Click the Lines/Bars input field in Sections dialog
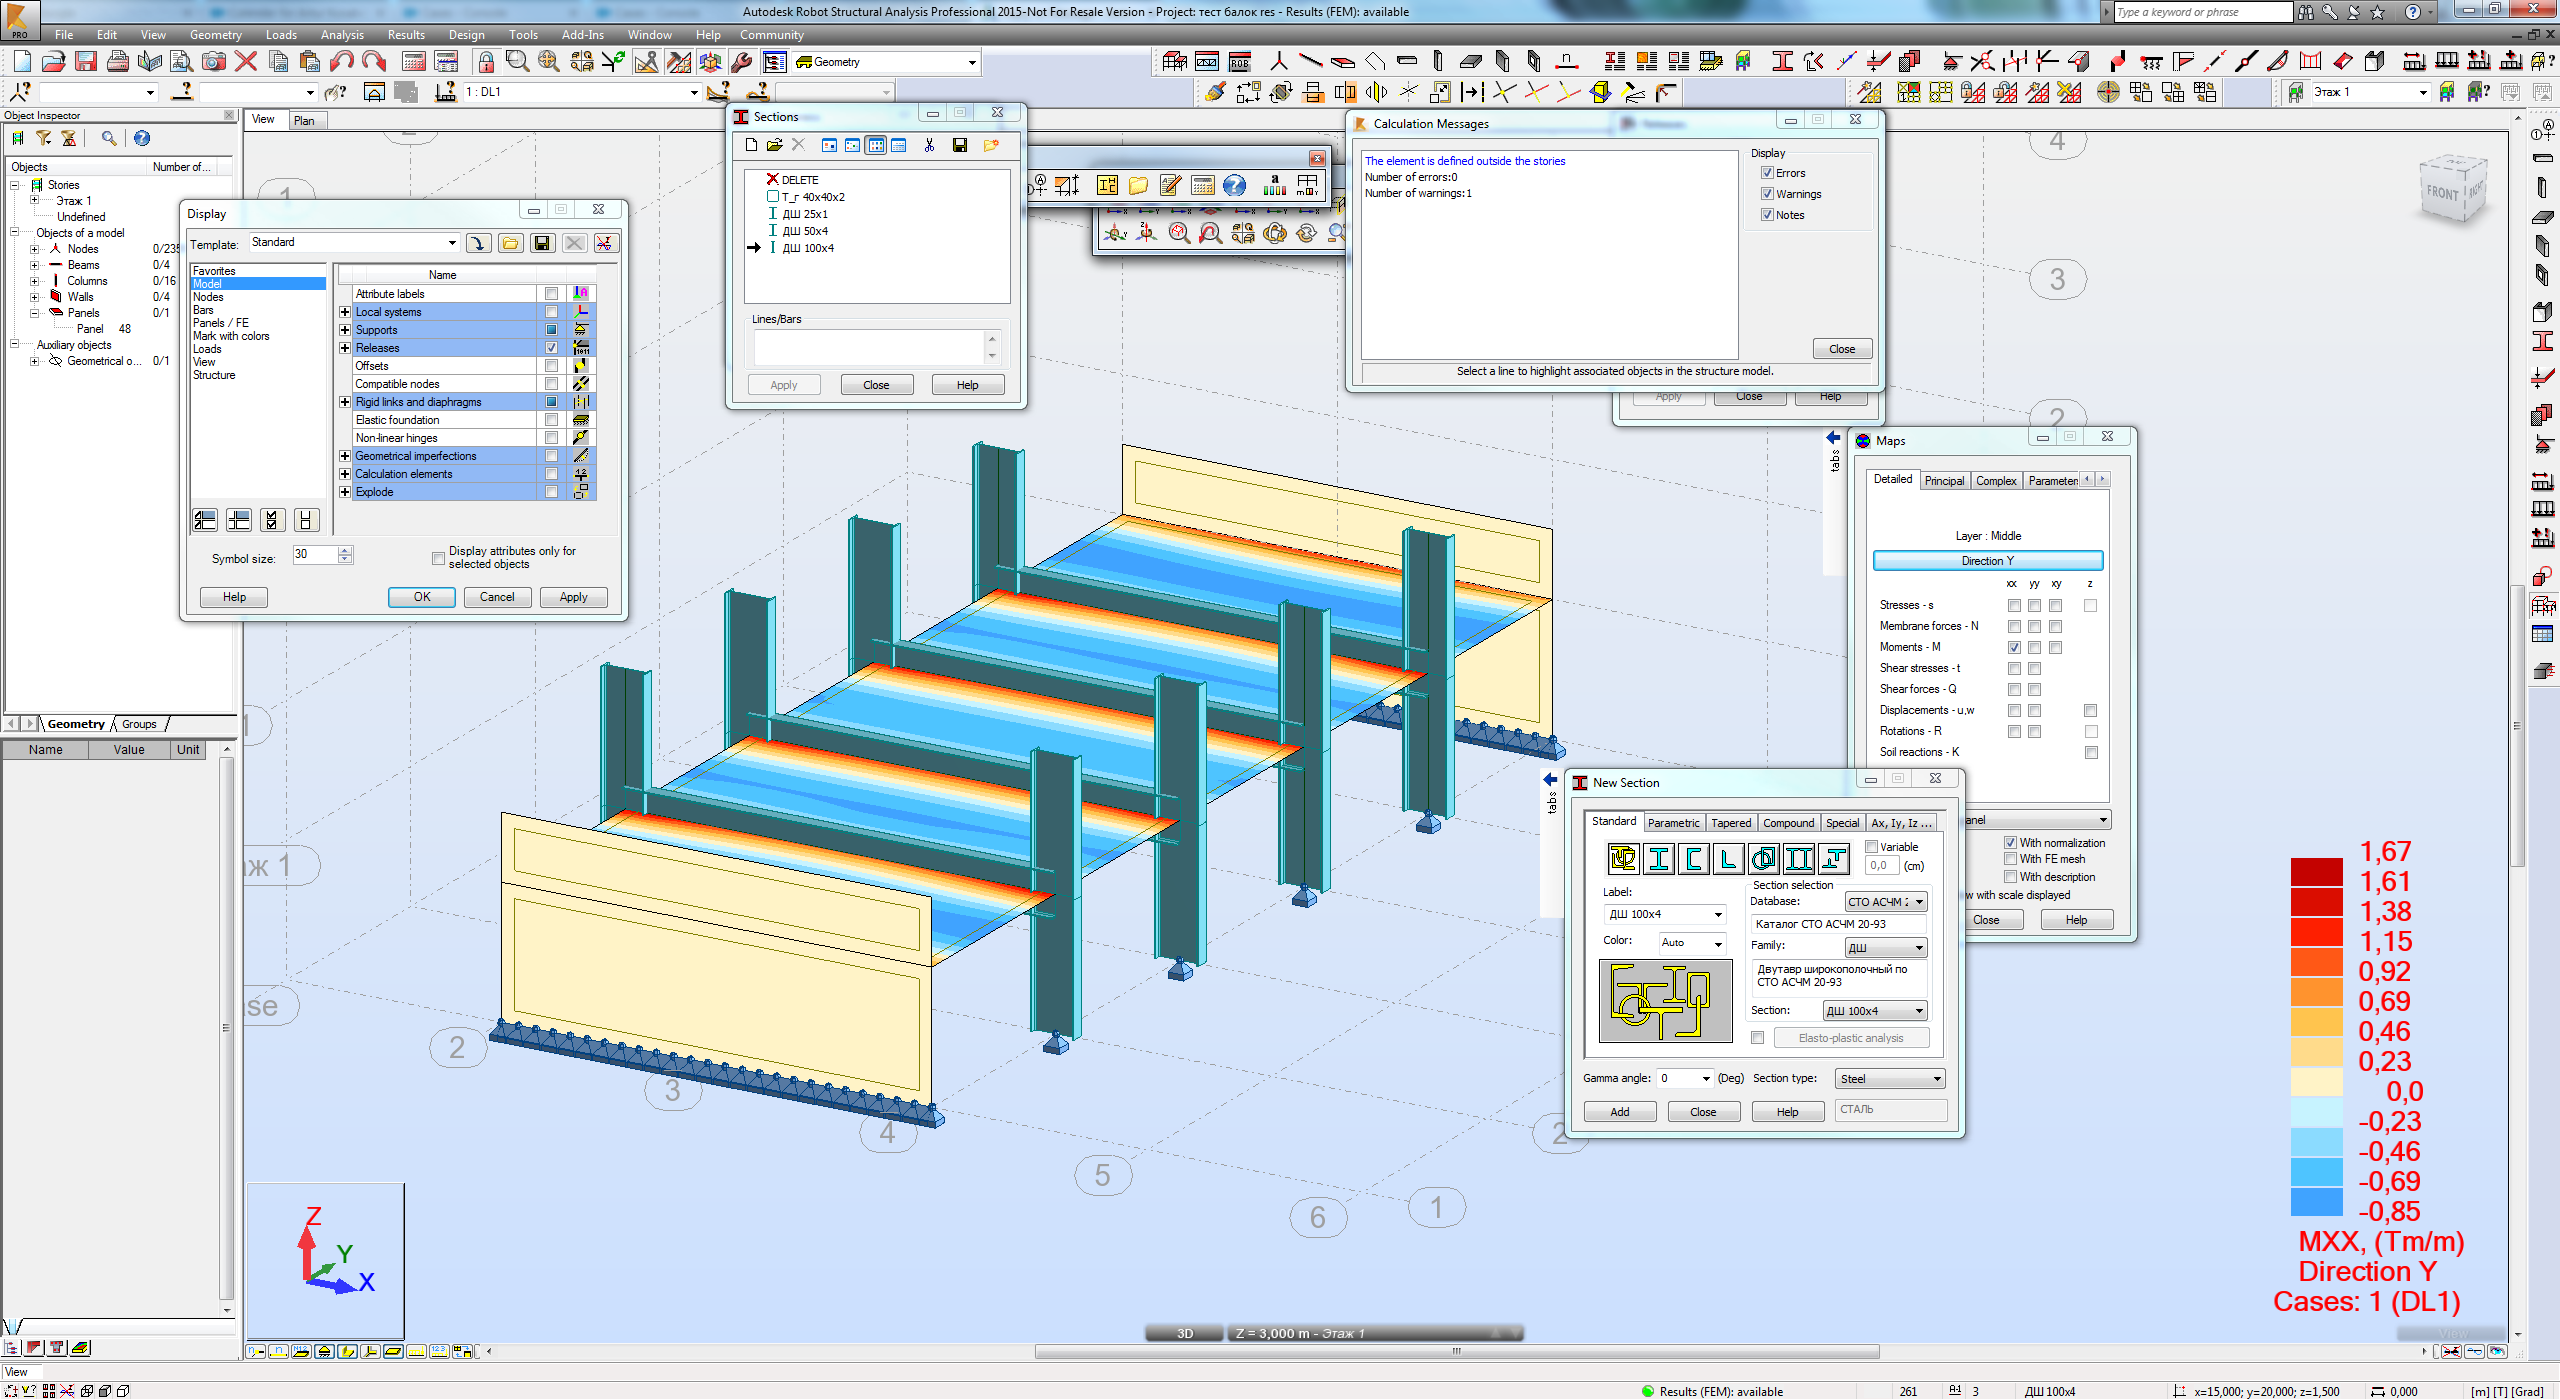2560x1400 pixels. coord(868,346)
